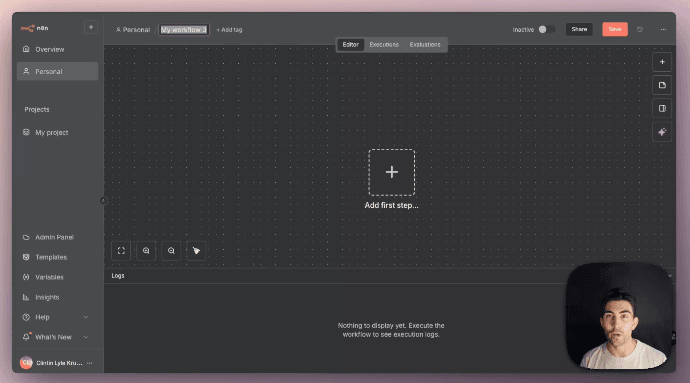The image size is (690, 383).
Task: Click the zoom in icon
Action: (x=146, y=251)
